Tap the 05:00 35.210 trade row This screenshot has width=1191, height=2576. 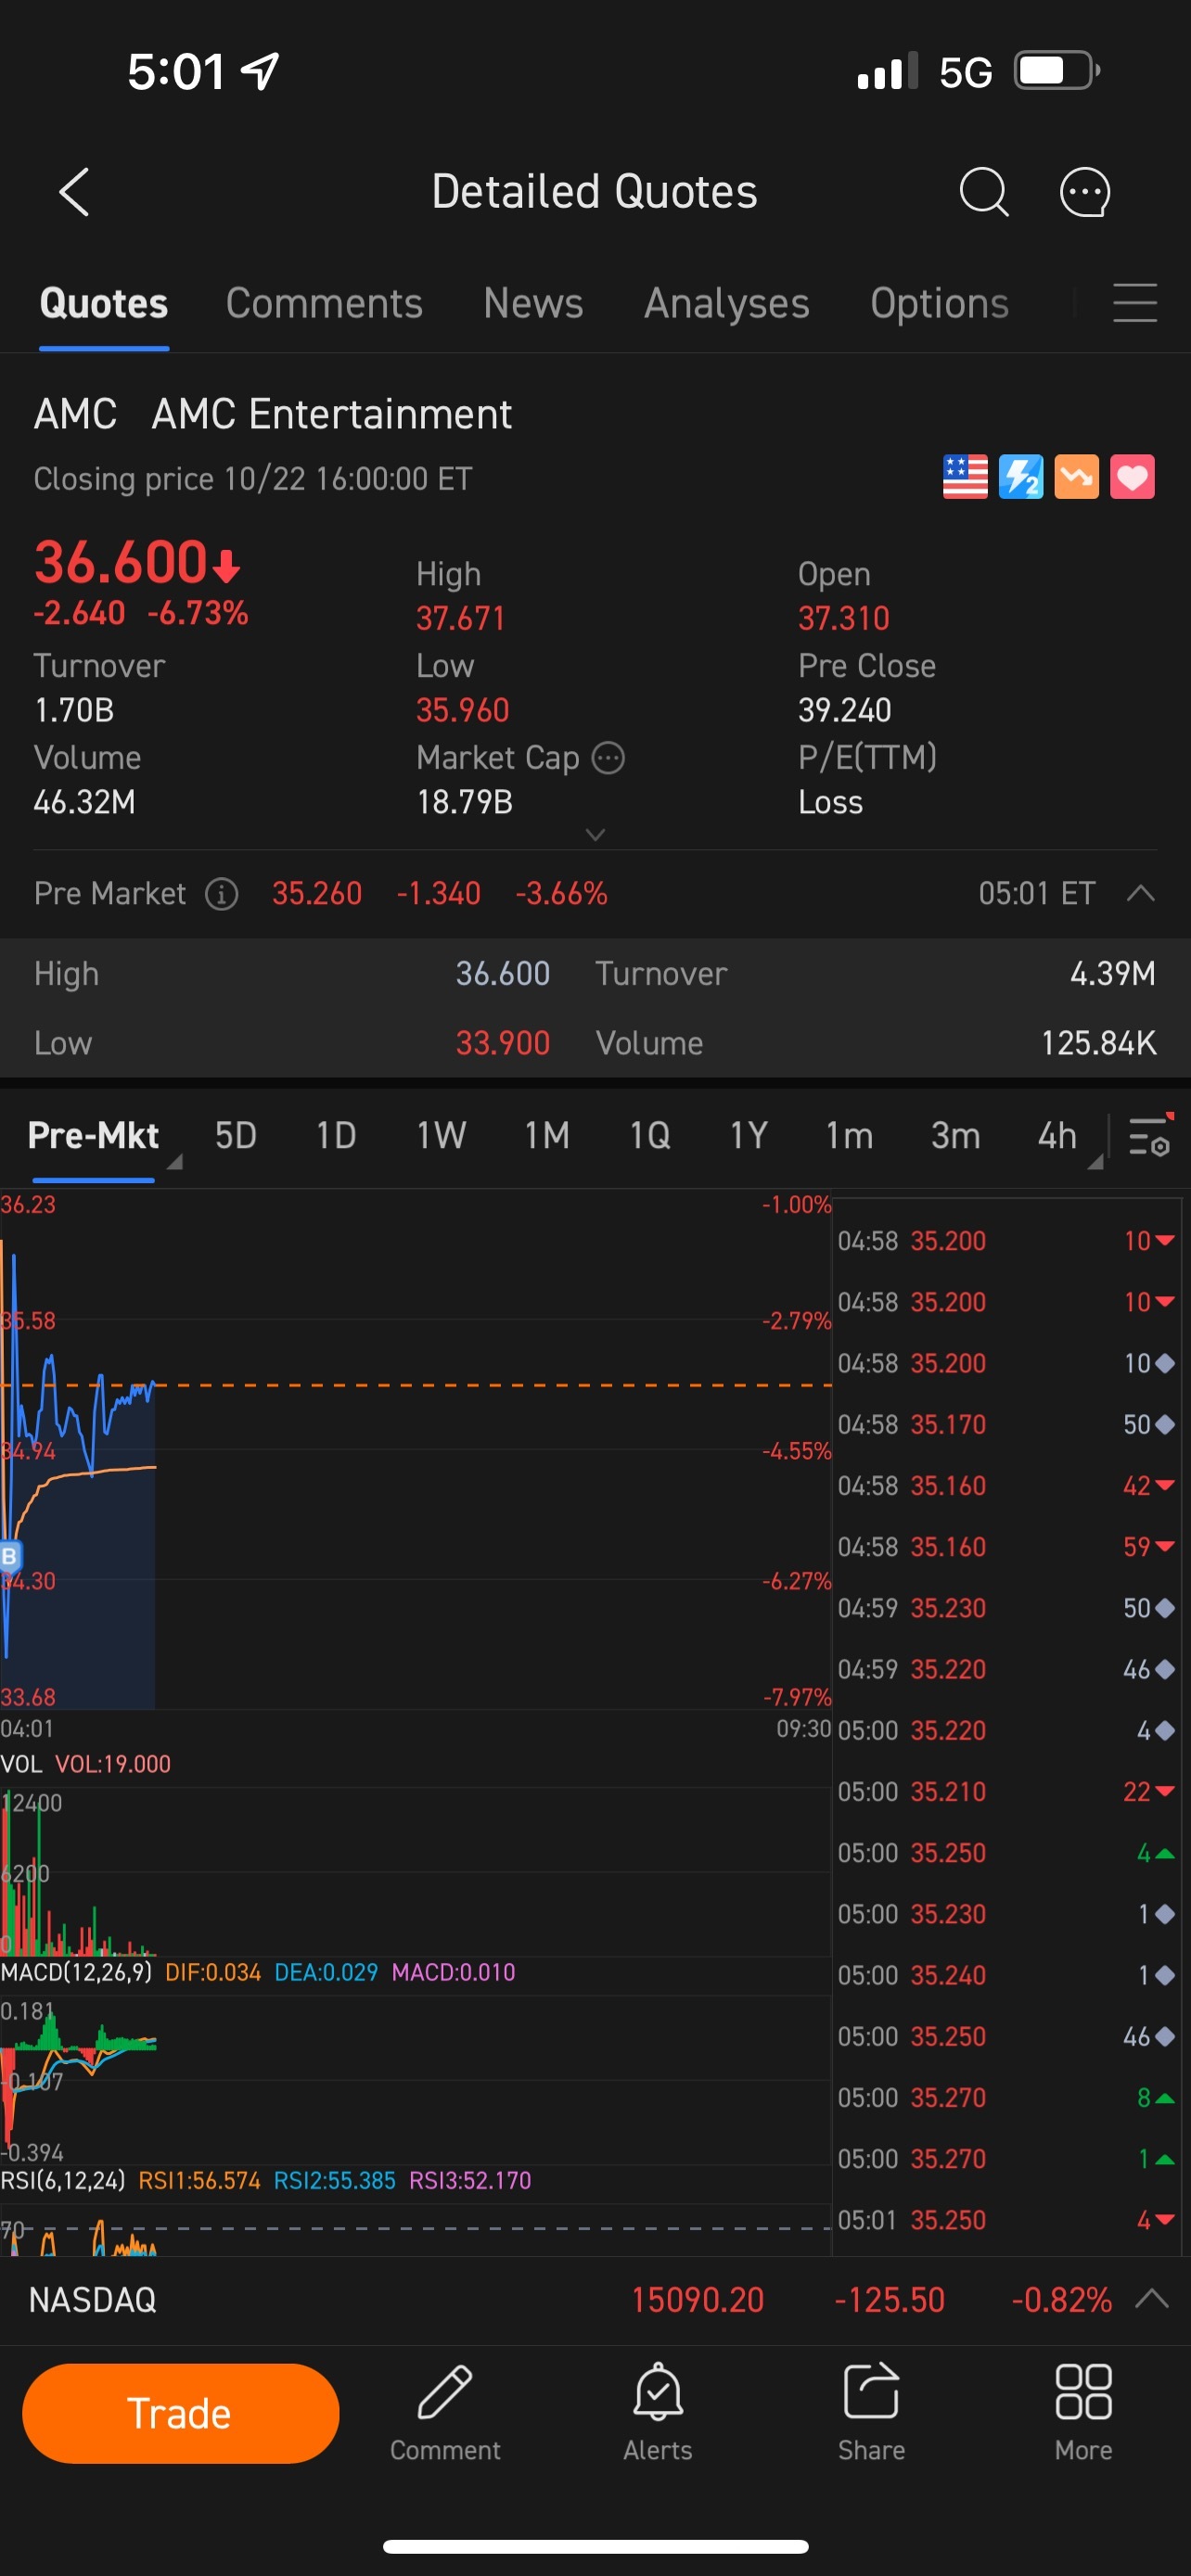click(x=1006, y=1791)
